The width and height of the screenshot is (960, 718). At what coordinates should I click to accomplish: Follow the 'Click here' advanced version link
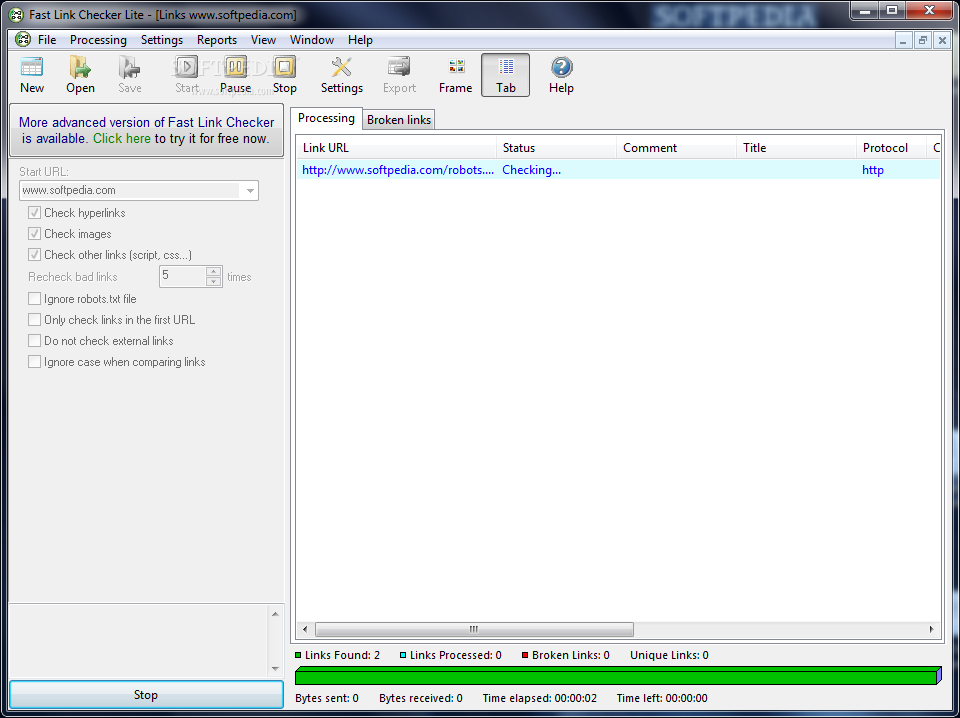coord(122,139)
